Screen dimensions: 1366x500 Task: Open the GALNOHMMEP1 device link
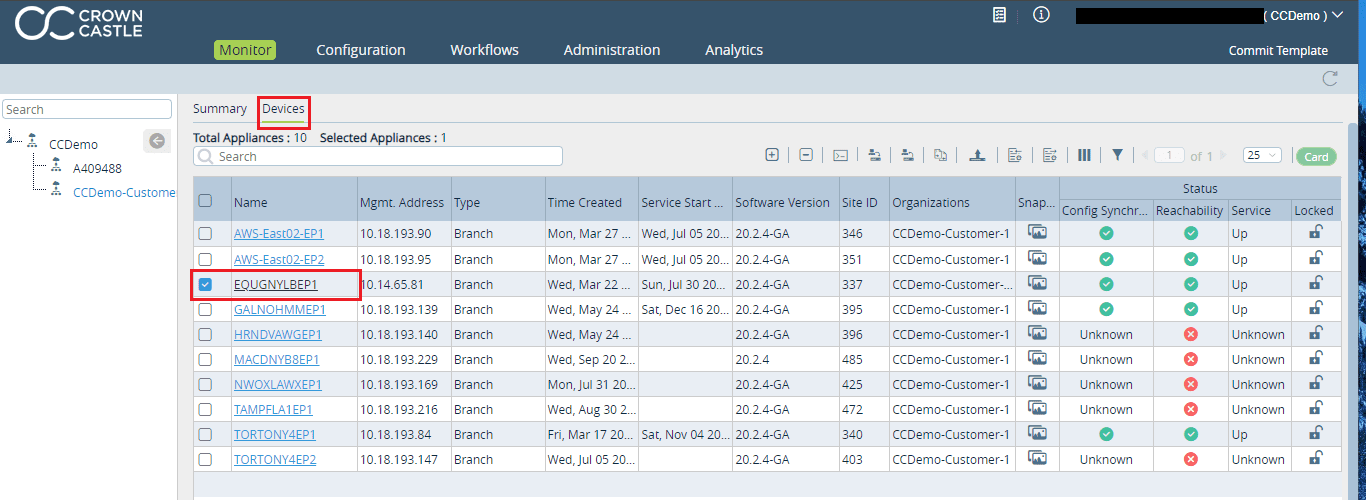[279, 309]
